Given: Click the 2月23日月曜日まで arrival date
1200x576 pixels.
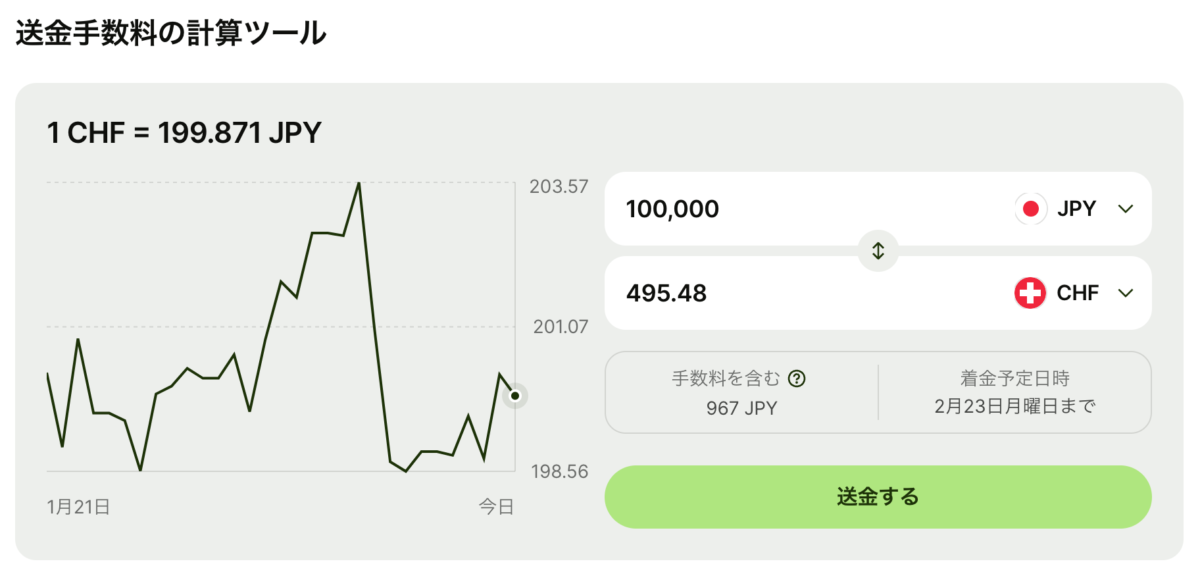Looking at the screenshot, I should pyautogui.click(x=1015, y=408).
